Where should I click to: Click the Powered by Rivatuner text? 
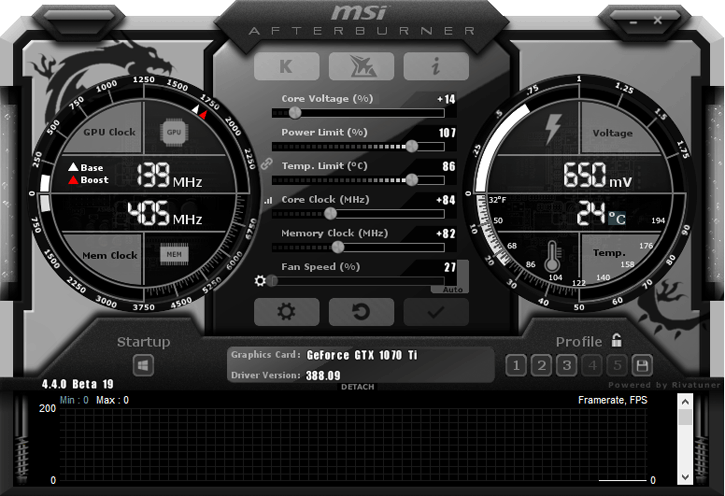pos(664,385)
